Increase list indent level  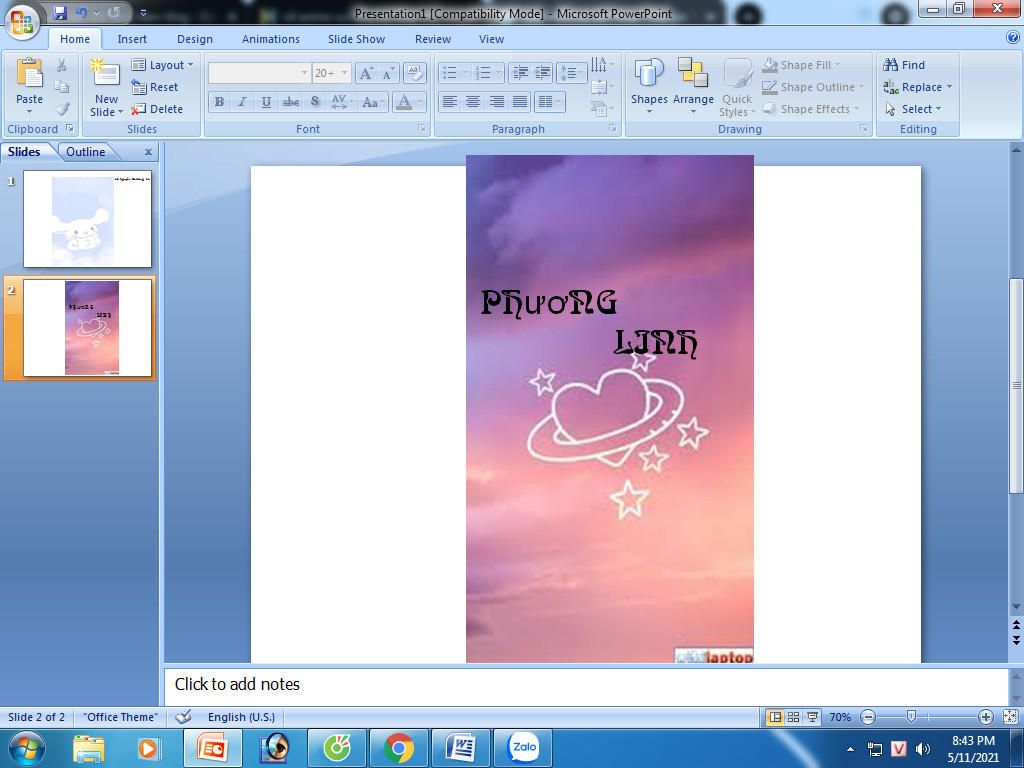[x=543, y=72]
